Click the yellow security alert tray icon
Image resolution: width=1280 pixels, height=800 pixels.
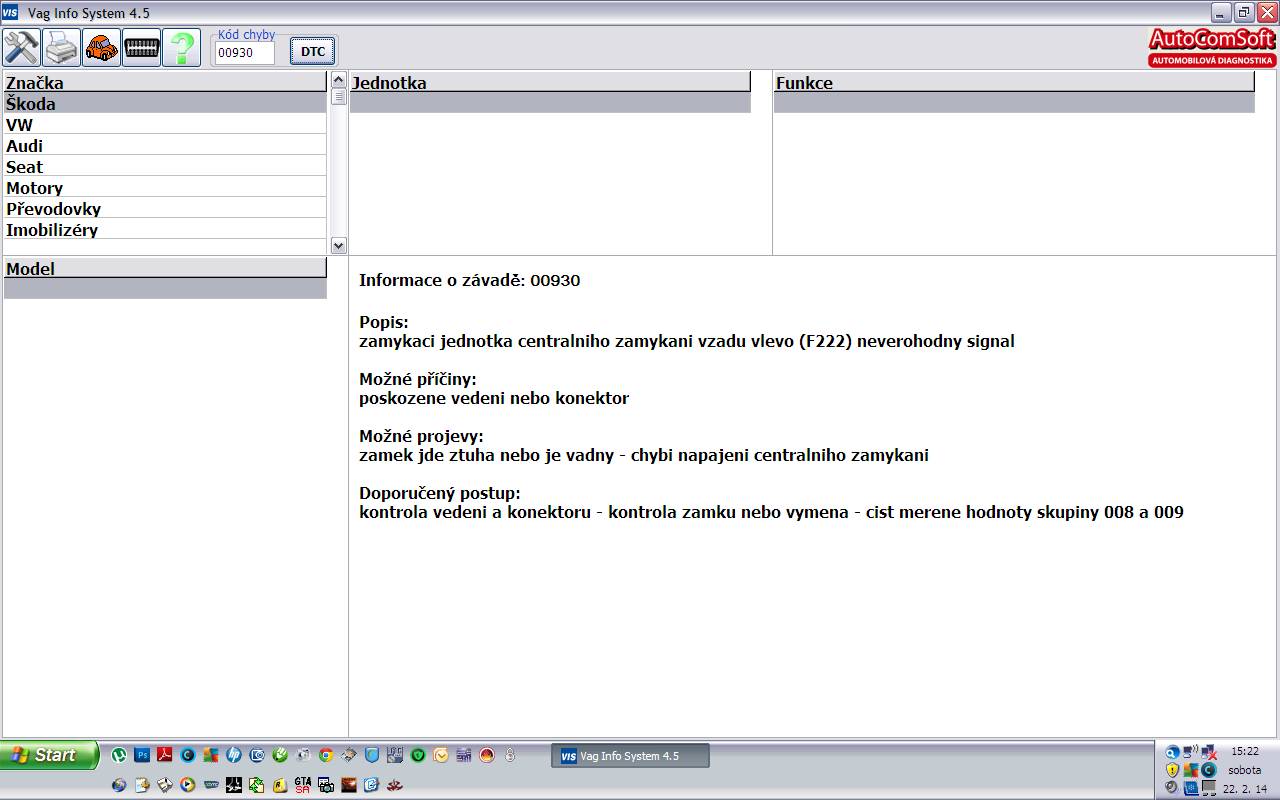[1172, 770]
